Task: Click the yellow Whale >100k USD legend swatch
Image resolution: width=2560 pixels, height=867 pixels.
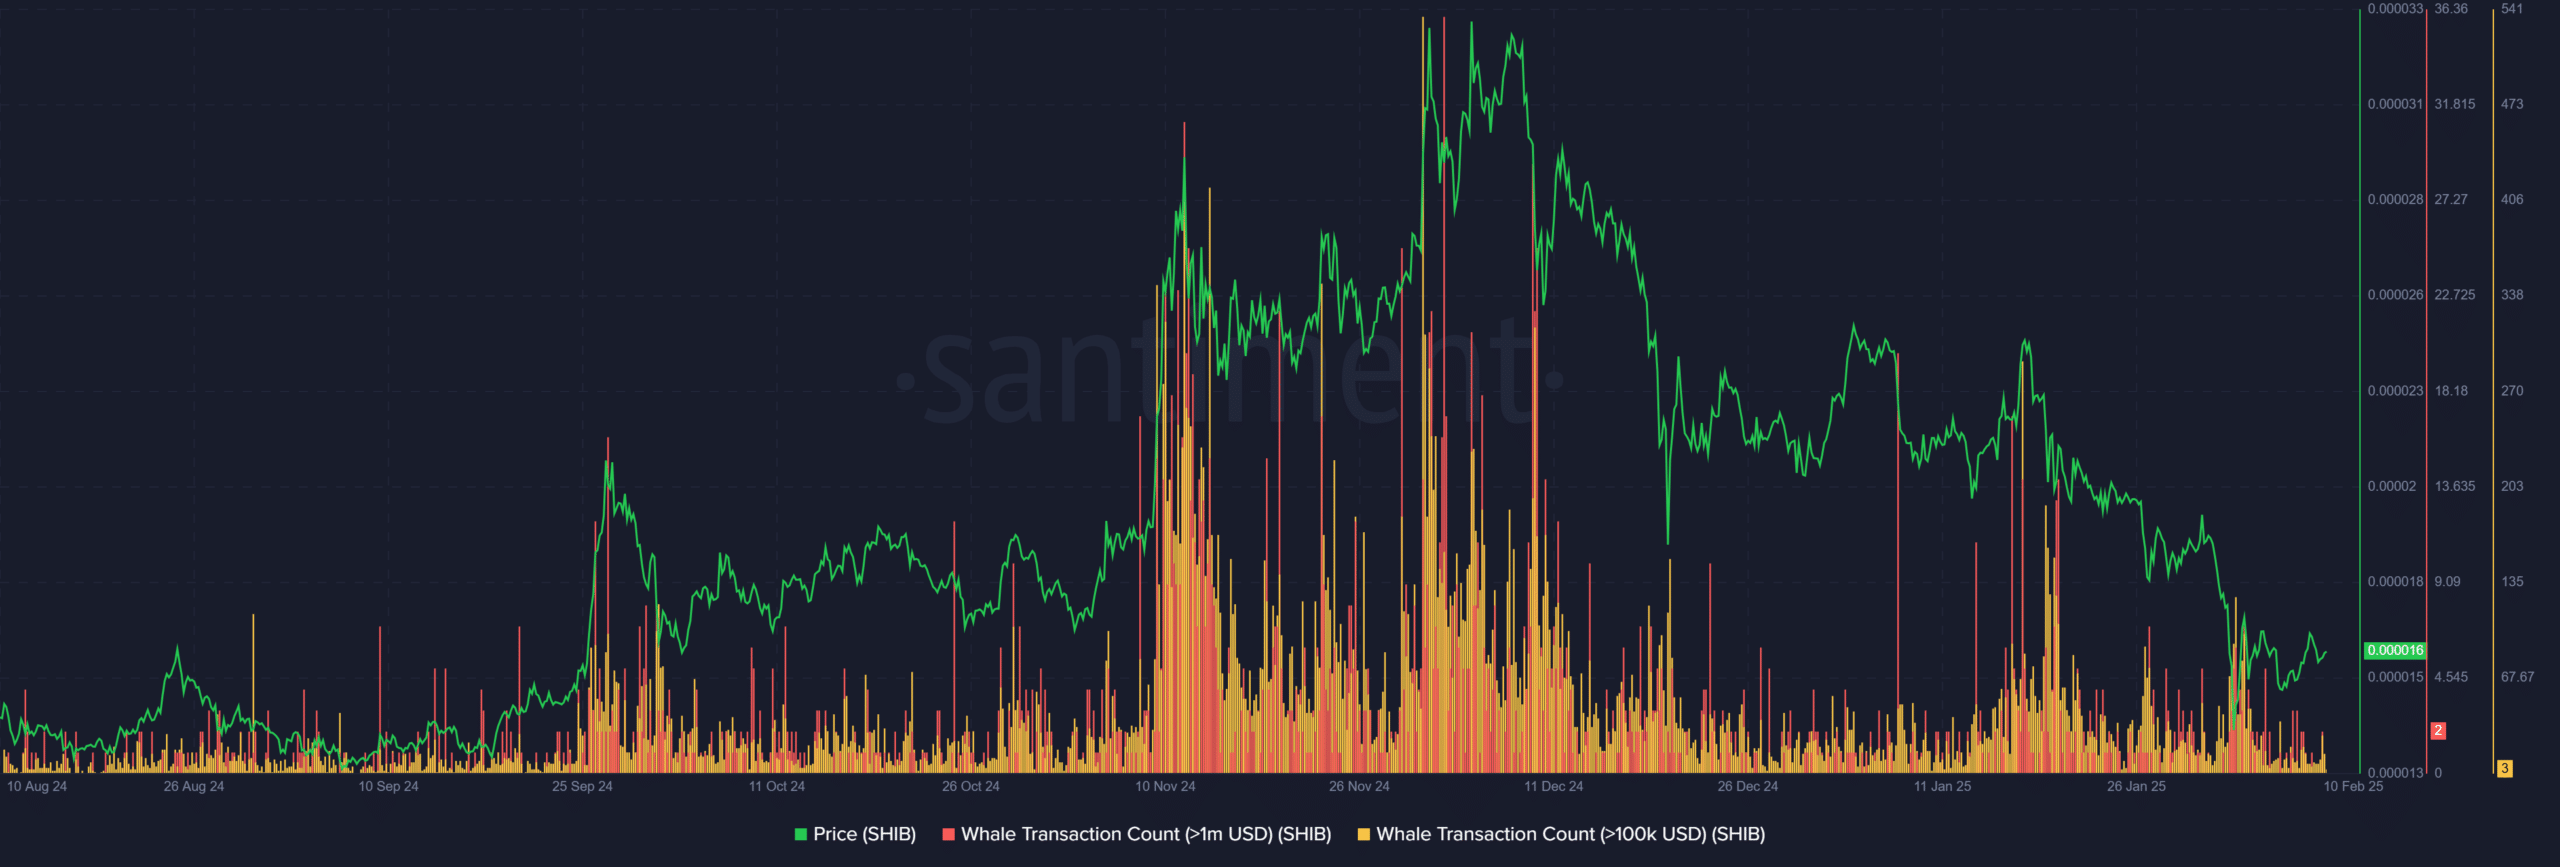Action: click(x=1364, y=834)
